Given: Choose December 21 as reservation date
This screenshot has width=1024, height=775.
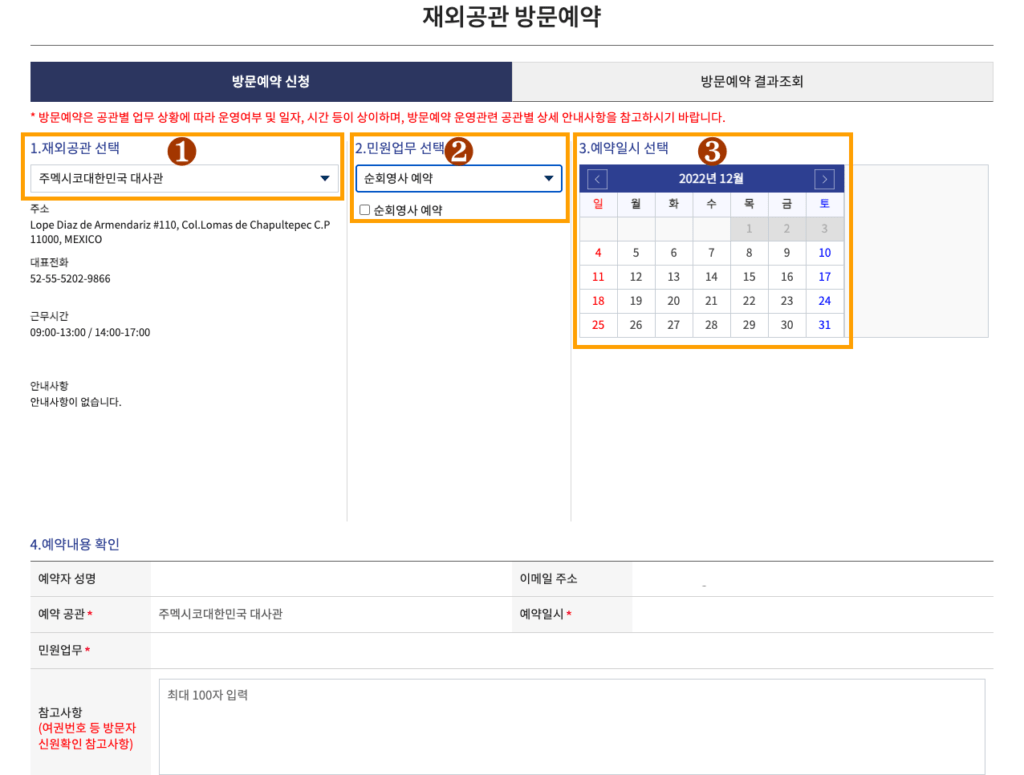Looking at the screenshot, I should pyautogui.click(x=711, y=301).
